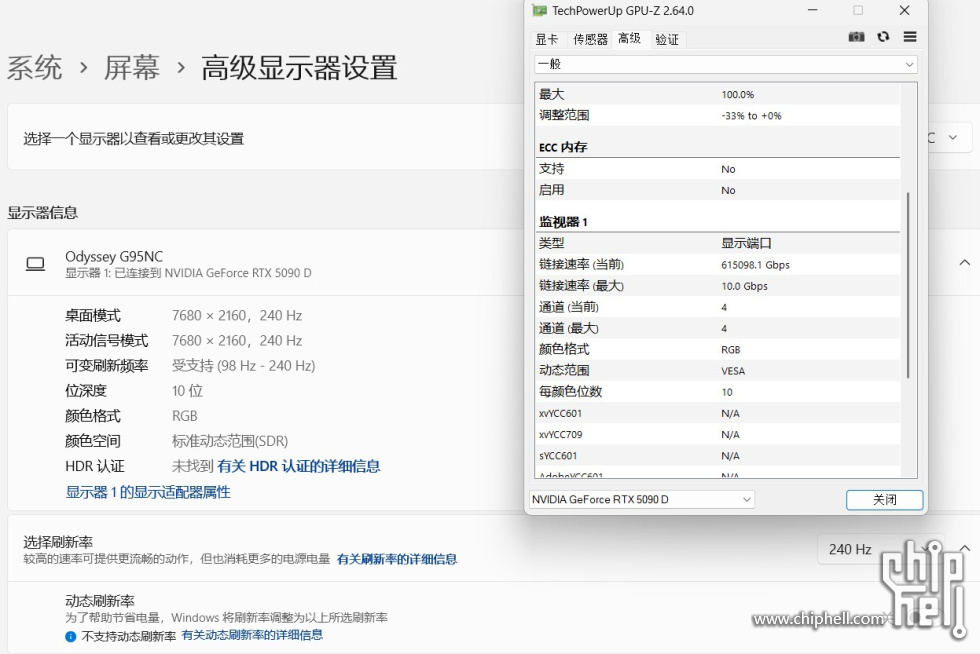Click the GPU-Z app icon in title bar
This screenshot has height=654, width=980.
click(539, 11)
